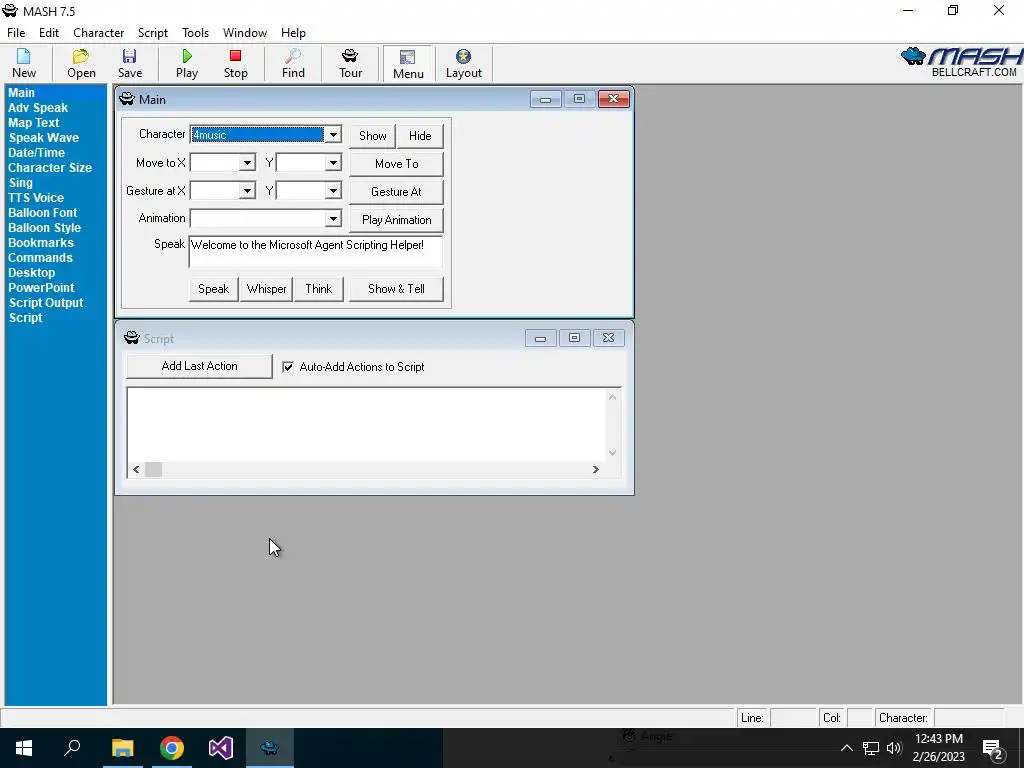Open the Edit menu
The height and width of the screenshot is (768, 1024).
pyautogui.click(x=49, y=33)
